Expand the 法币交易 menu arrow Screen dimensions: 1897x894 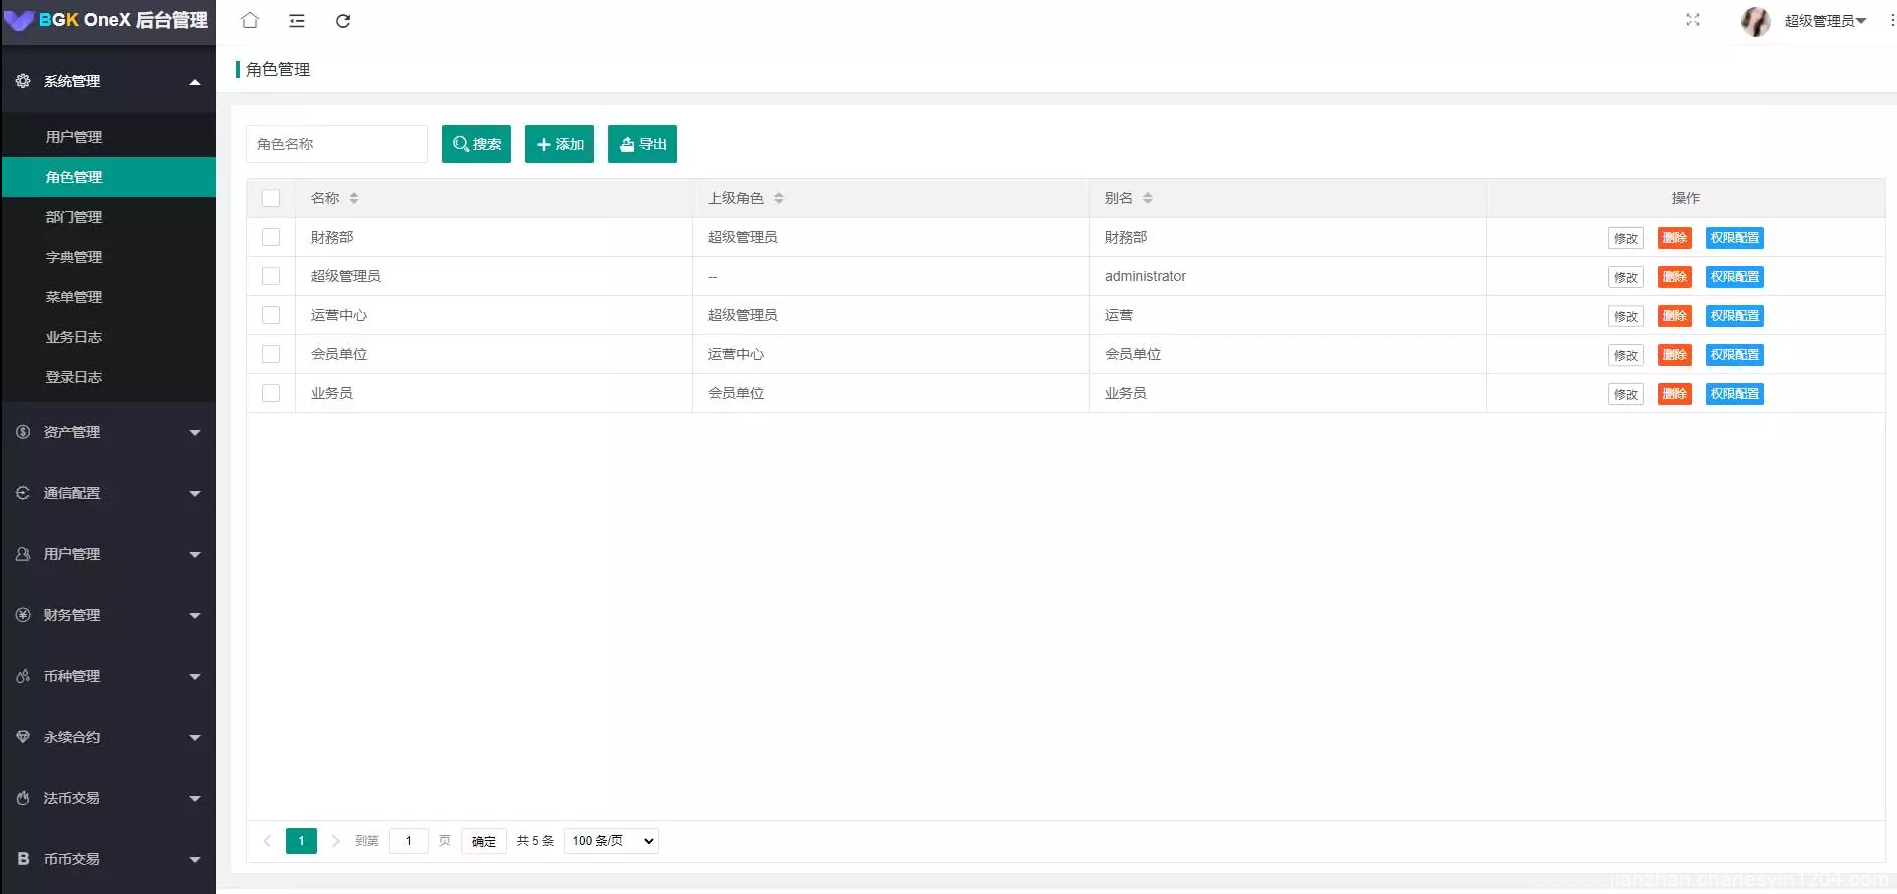point(195,799)
